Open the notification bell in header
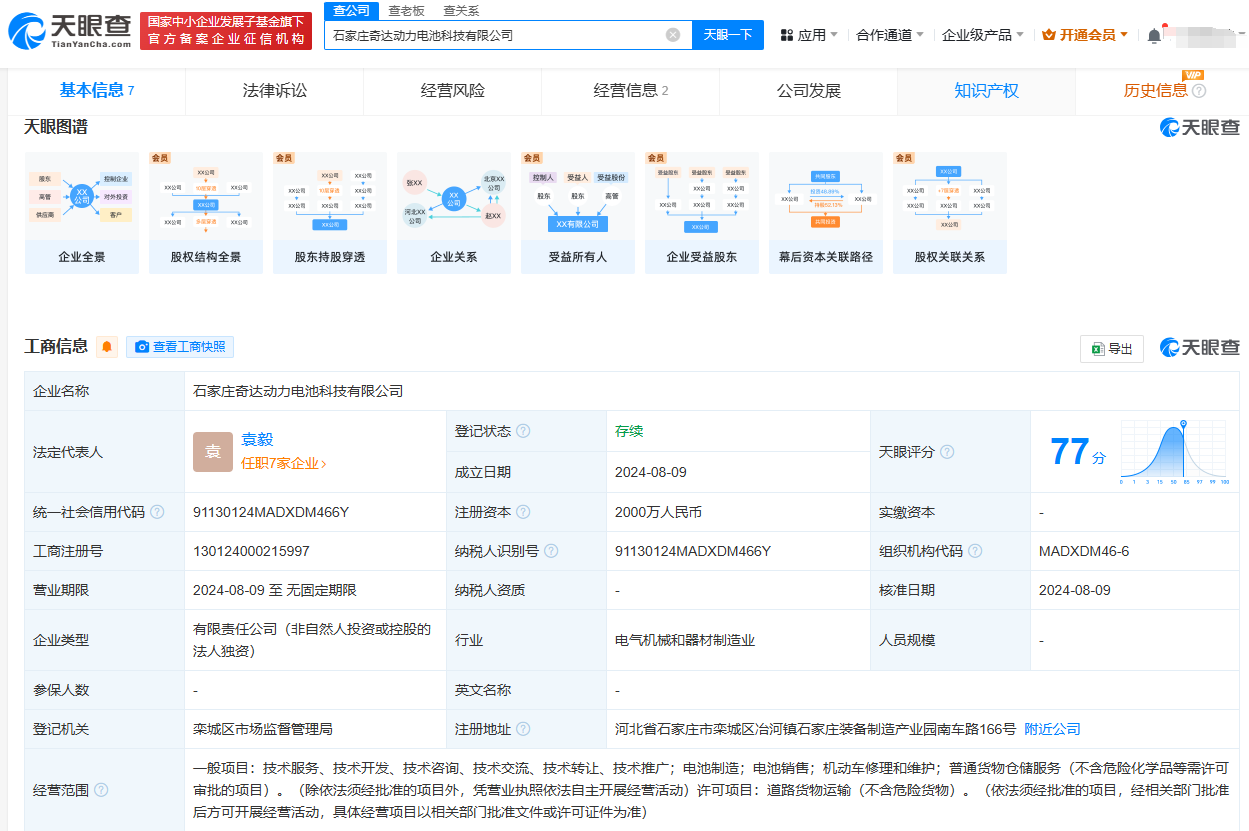 tap(1154, 35)
